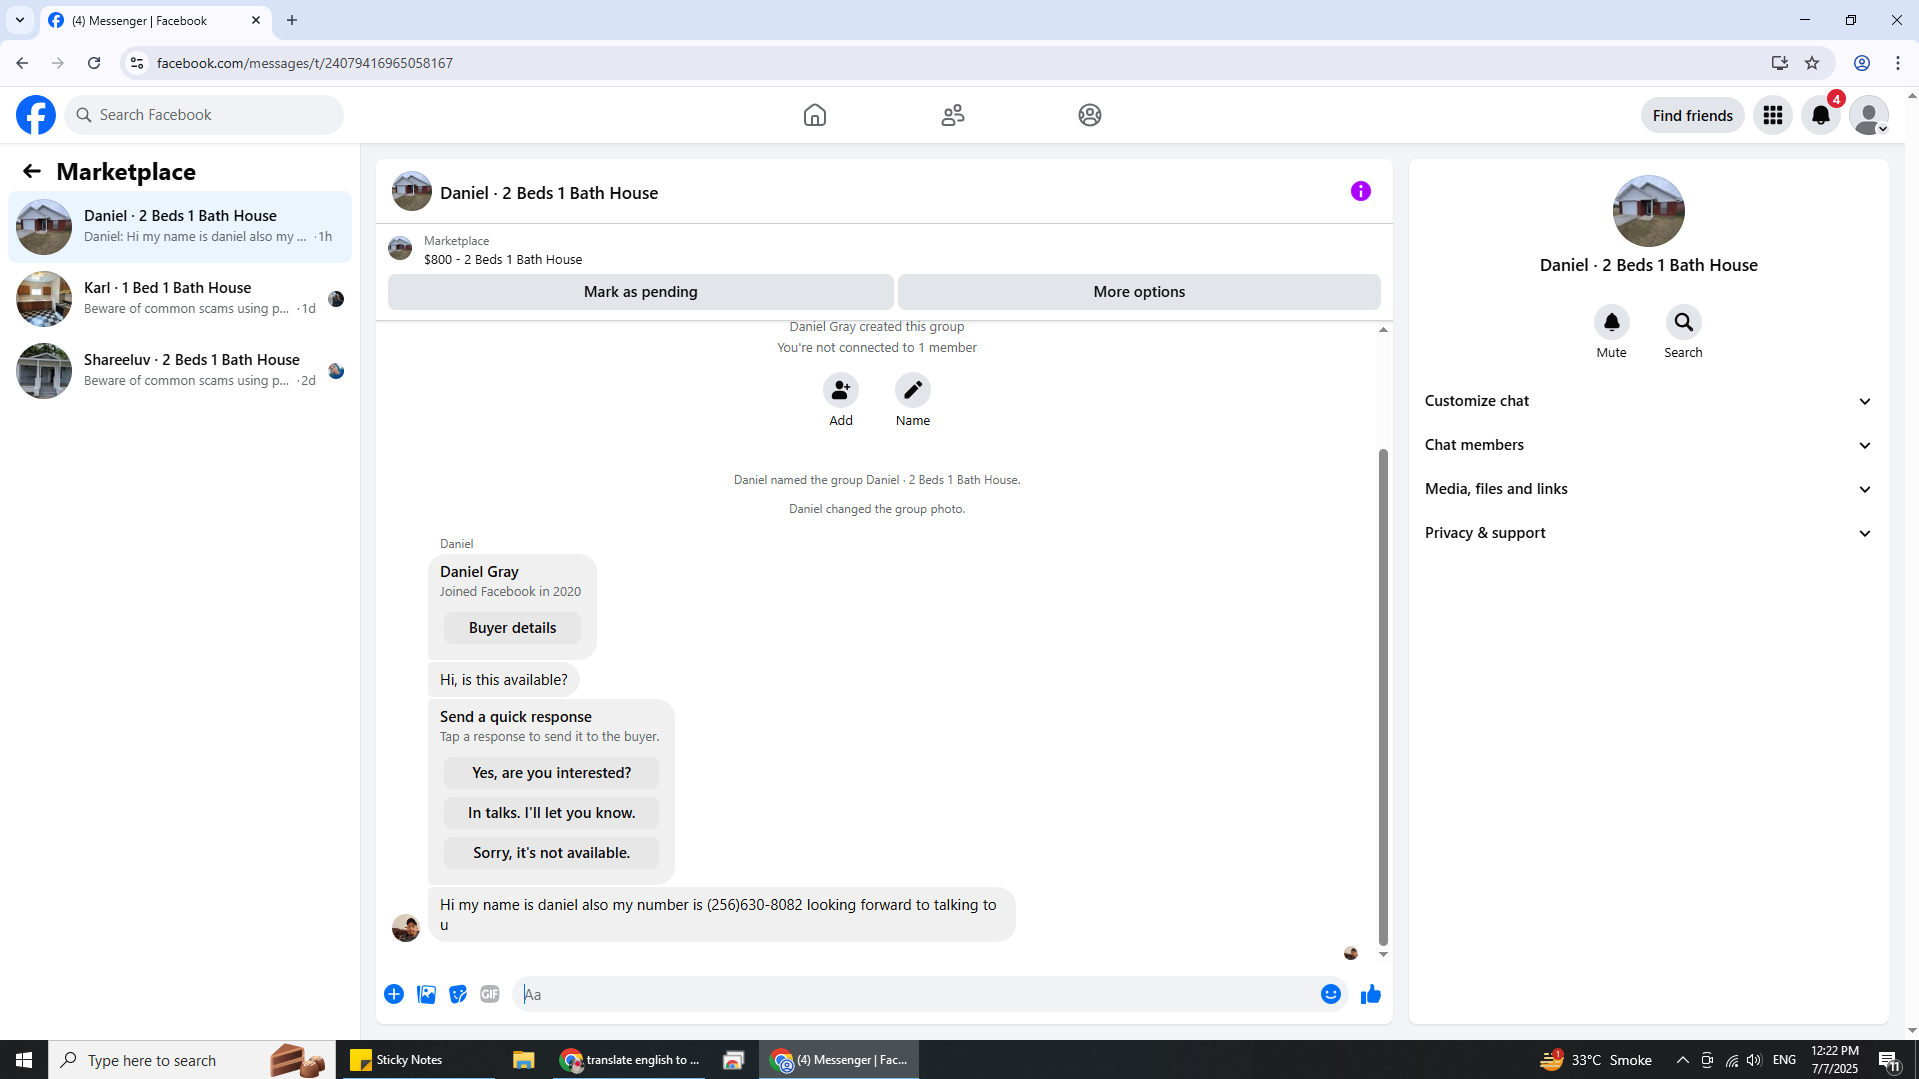
Task: Go back using the Marketplace back arrow
Action: coord(32,171)
